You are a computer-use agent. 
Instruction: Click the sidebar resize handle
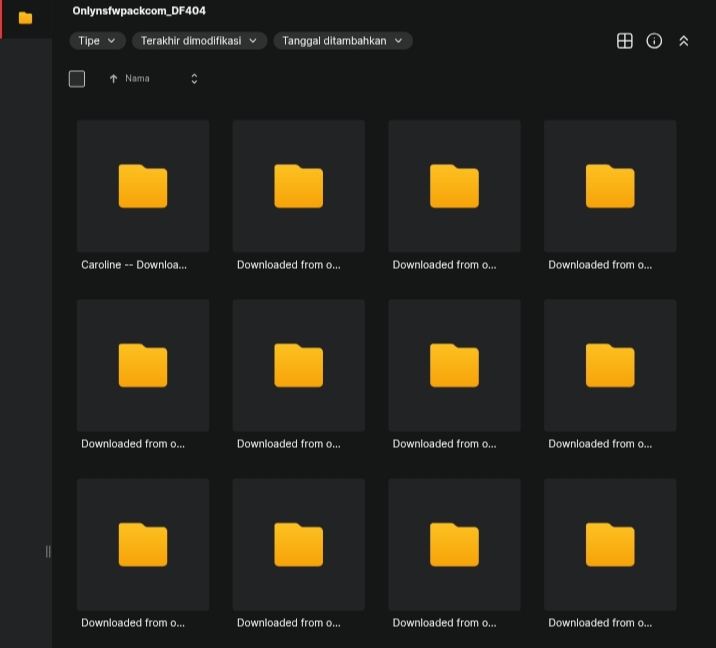click(48, 551)
